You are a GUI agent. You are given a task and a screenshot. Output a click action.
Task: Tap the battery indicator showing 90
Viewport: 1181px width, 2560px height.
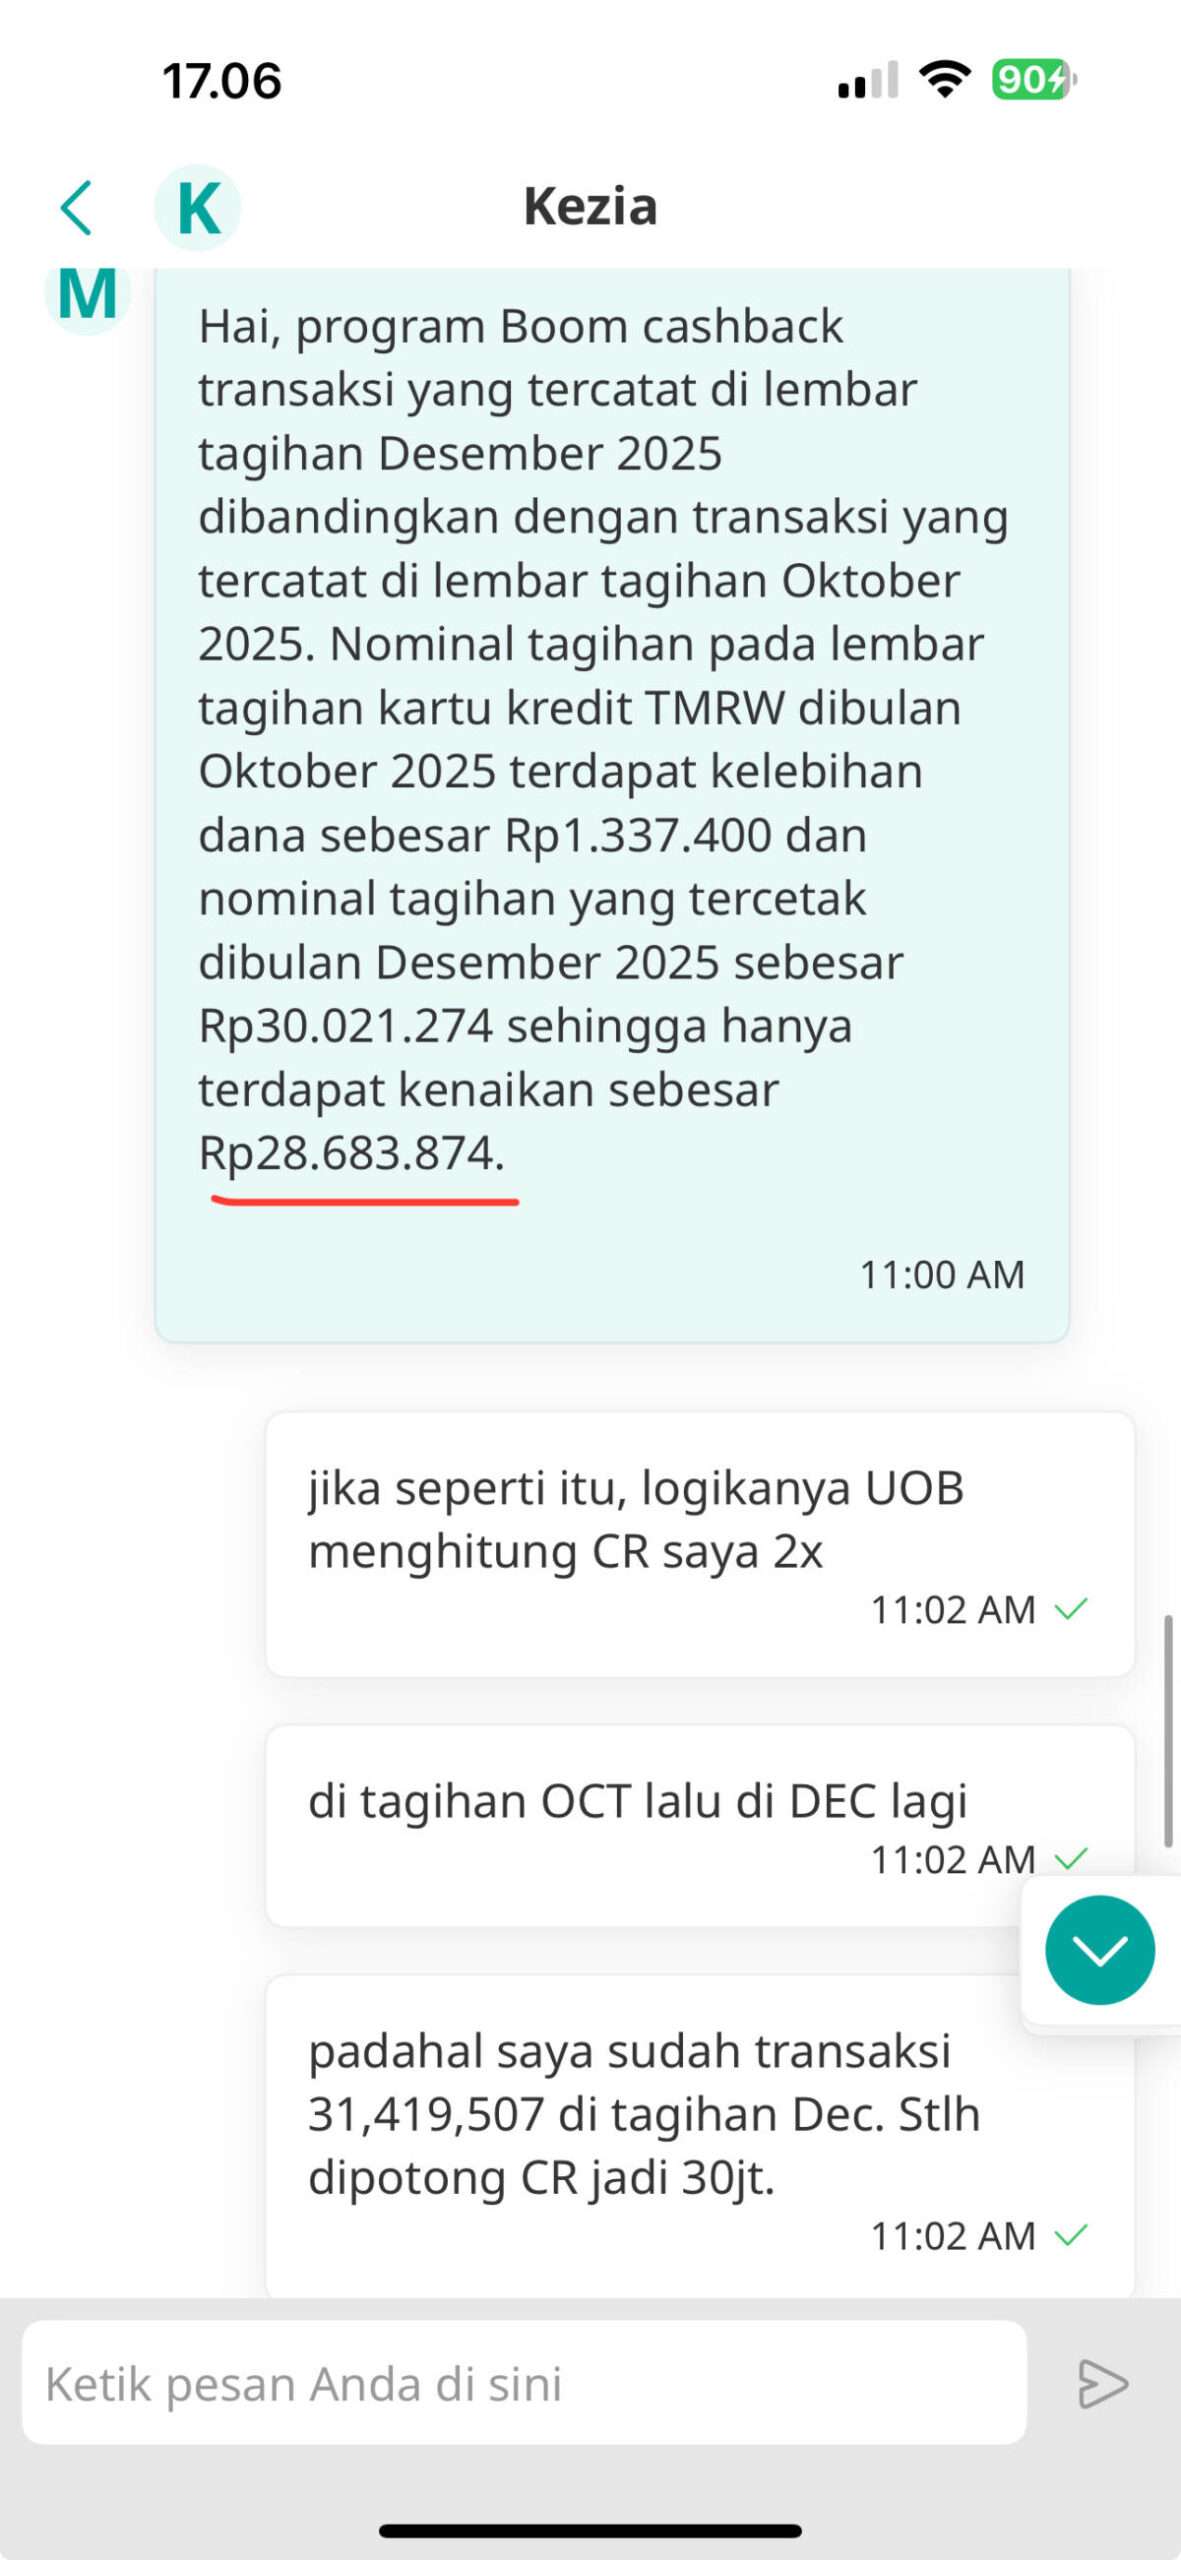[1034, 79]
